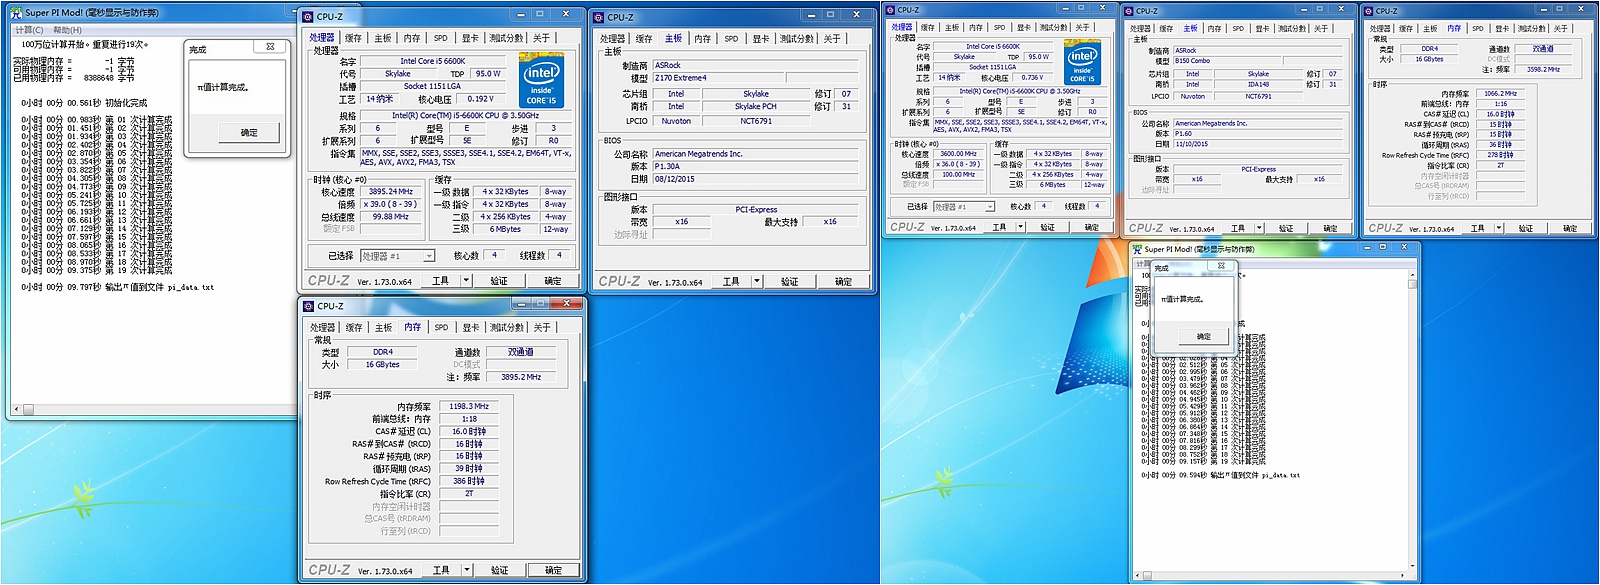Click 确定 button in B150 Combo CPU-Z window
Image resolution: width=1600 pixels, height=585 pixels.
(1330, 228)
